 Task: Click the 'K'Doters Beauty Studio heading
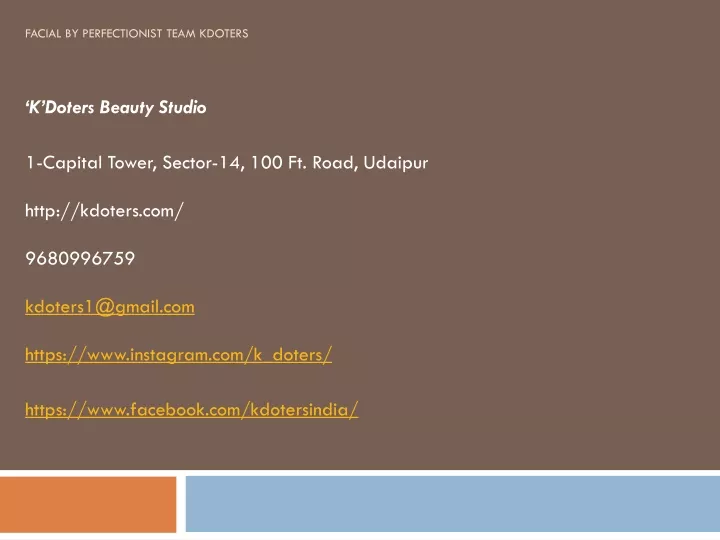116,107
